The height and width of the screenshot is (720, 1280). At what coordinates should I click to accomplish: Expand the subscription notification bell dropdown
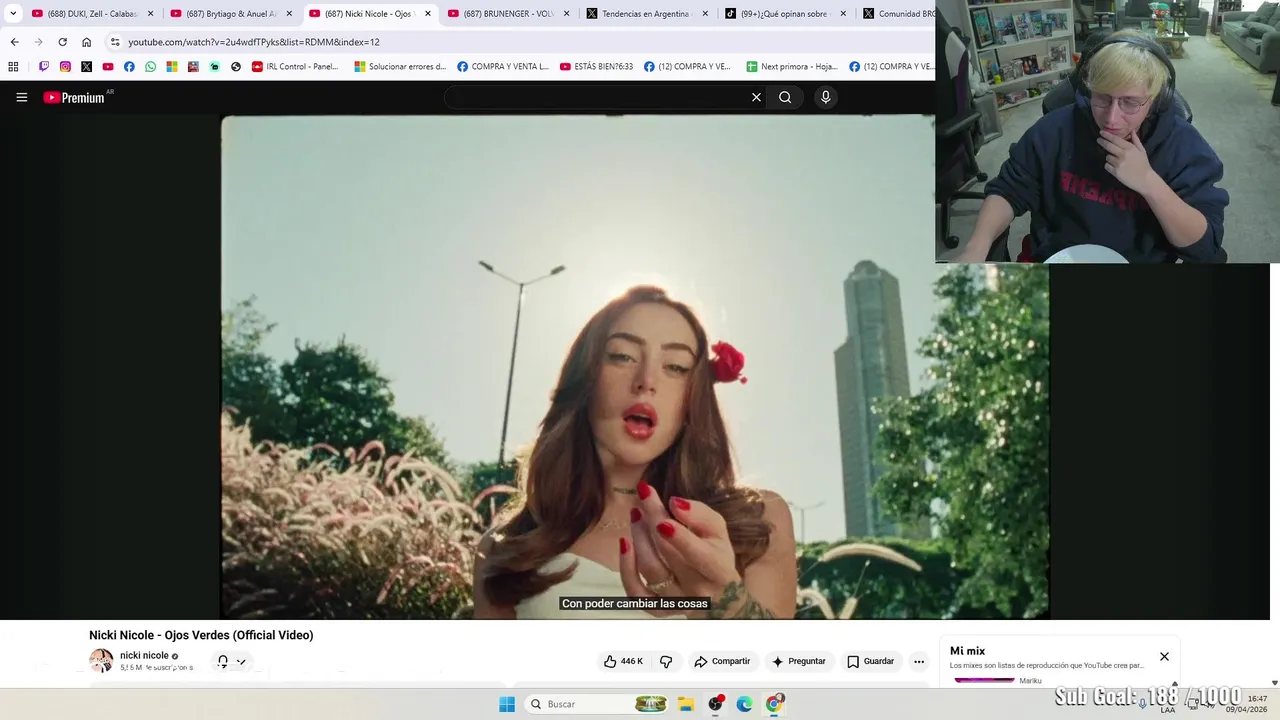231,661
